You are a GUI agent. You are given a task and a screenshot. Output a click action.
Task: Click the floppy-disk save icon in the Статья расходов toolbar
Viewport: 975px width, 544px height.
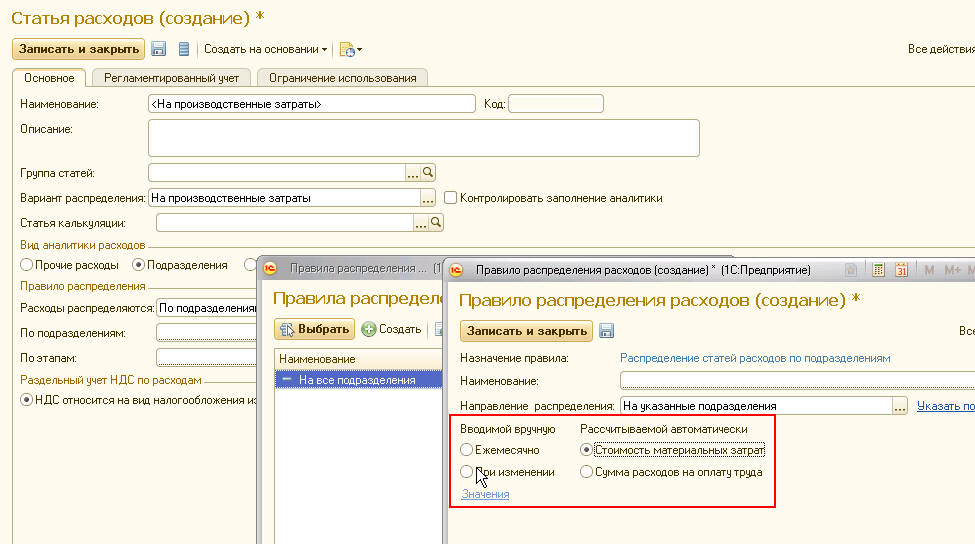159,49
